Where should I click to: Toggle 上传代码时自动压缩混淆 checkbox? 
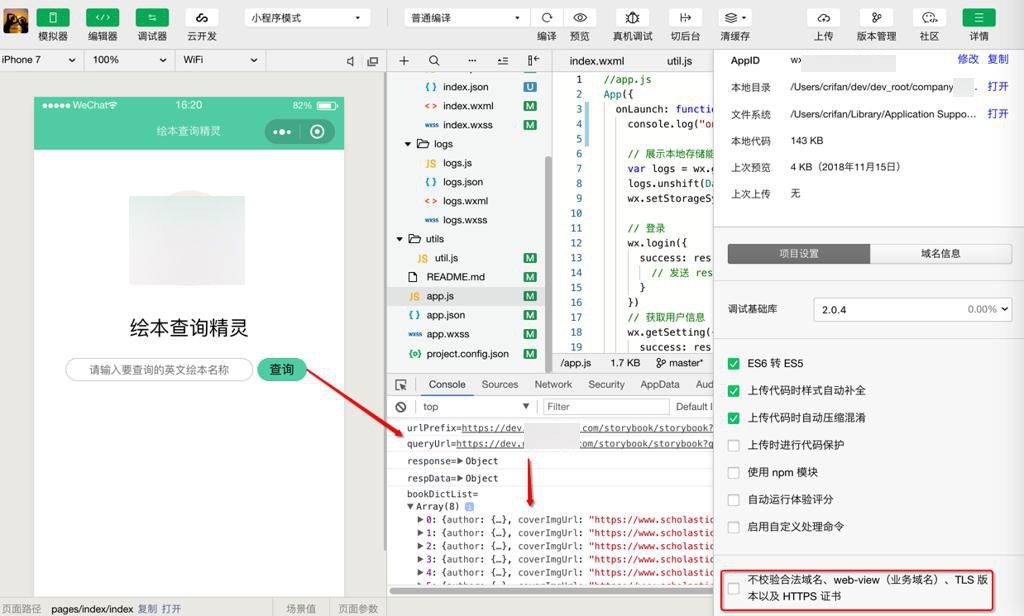click(x=733, y=418)
